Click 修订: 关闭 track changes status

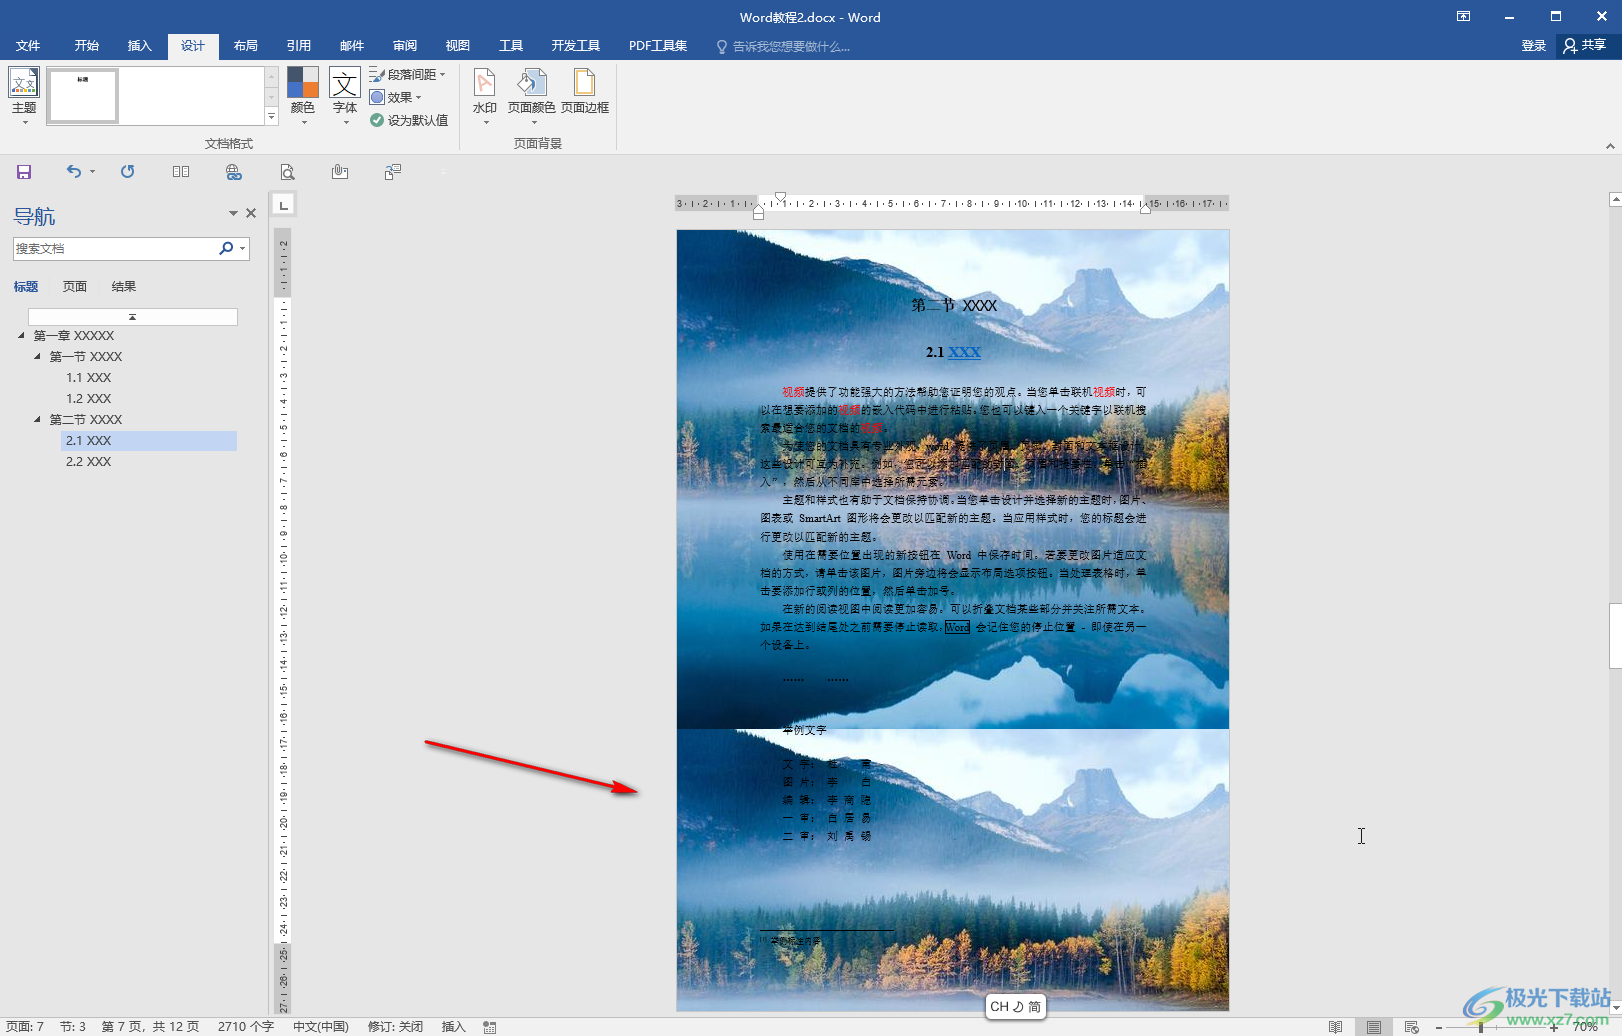pyautogui.click(x=395, y=1026)
